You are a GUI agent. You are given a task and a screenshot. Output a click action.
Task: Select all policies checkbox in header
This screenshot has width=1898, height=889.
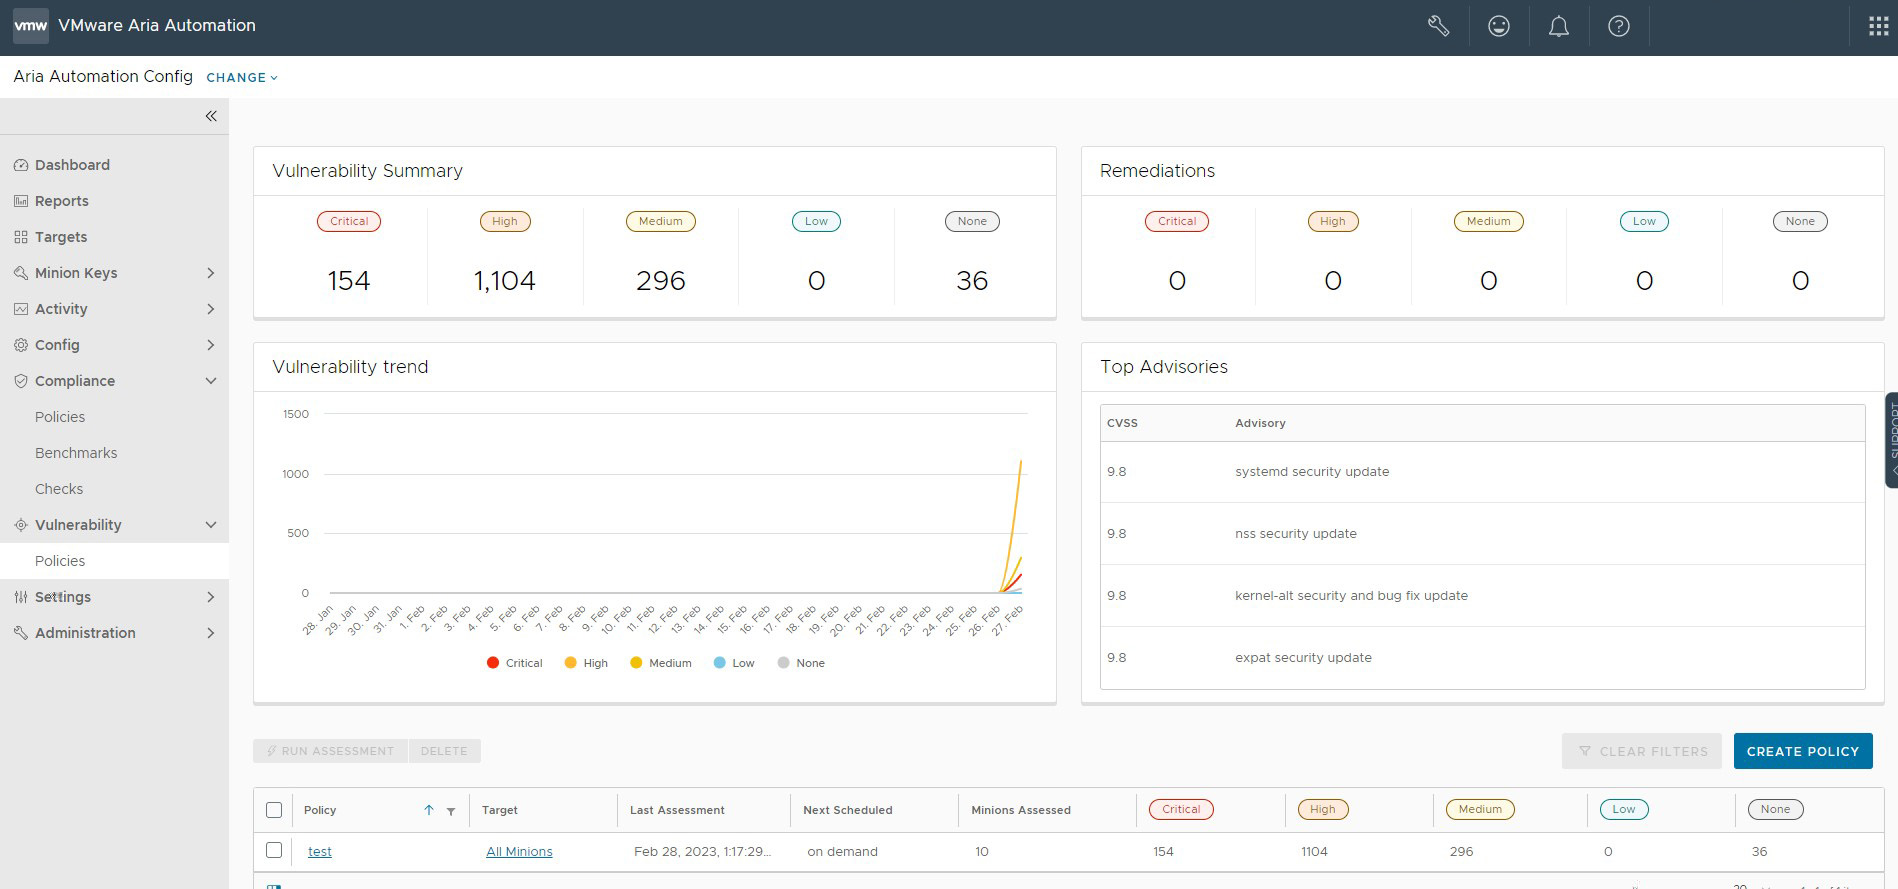click(274, 810)
